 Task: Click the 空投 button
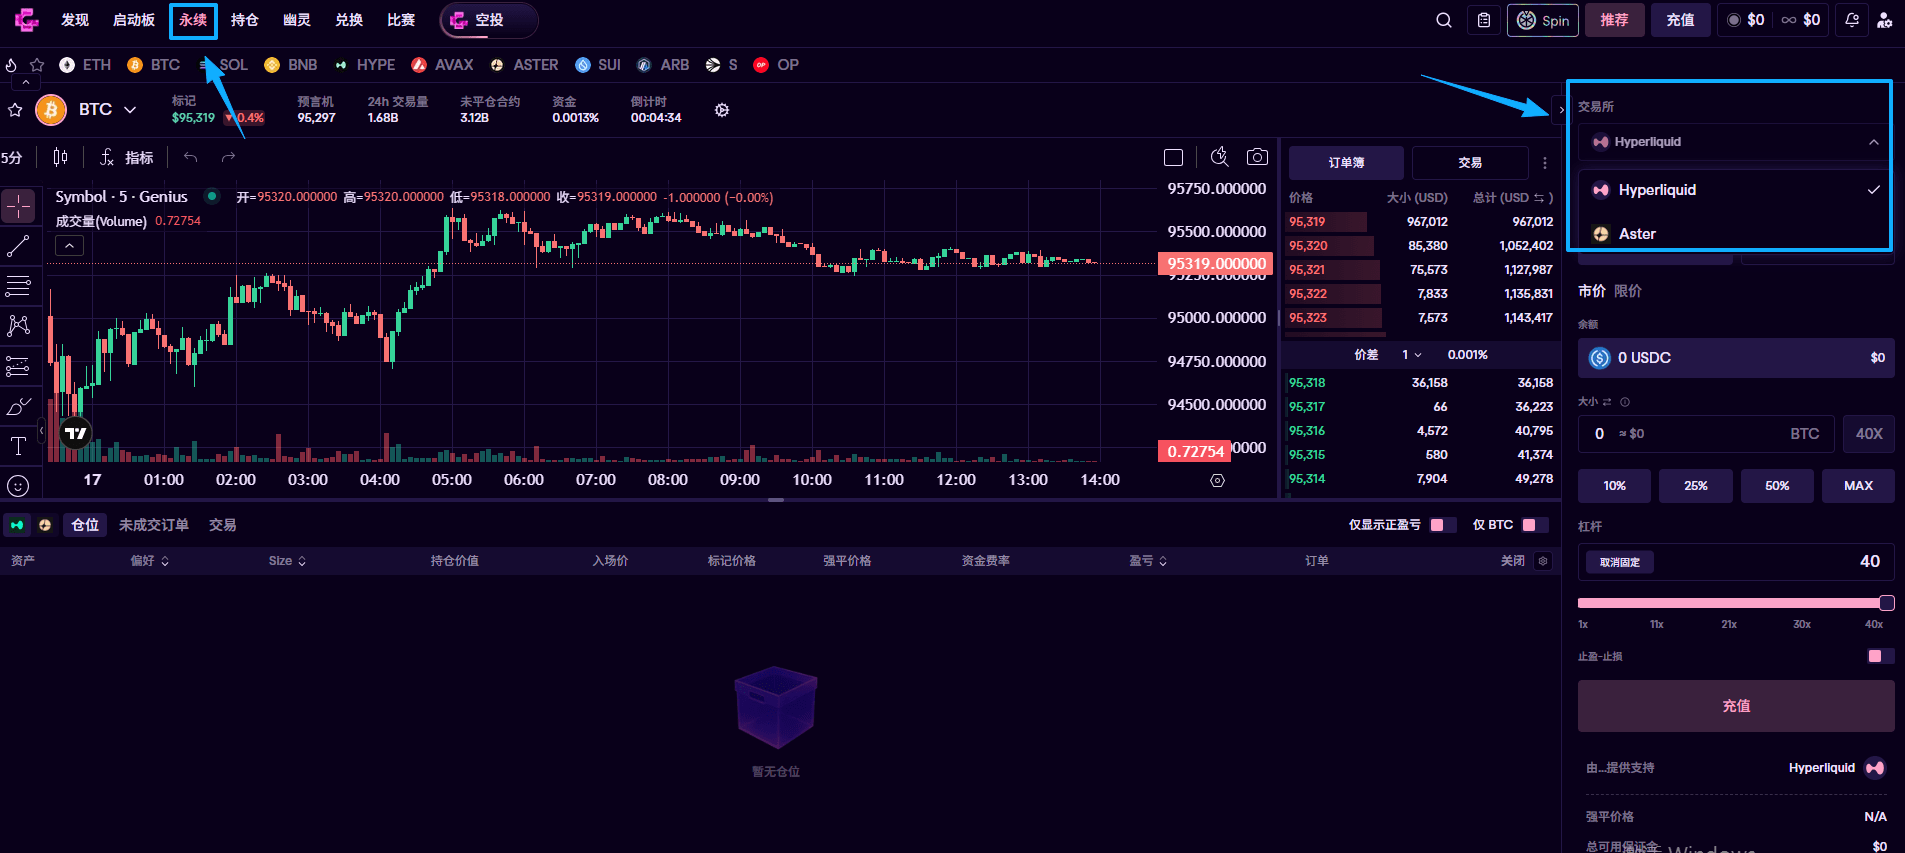(489, 20)
